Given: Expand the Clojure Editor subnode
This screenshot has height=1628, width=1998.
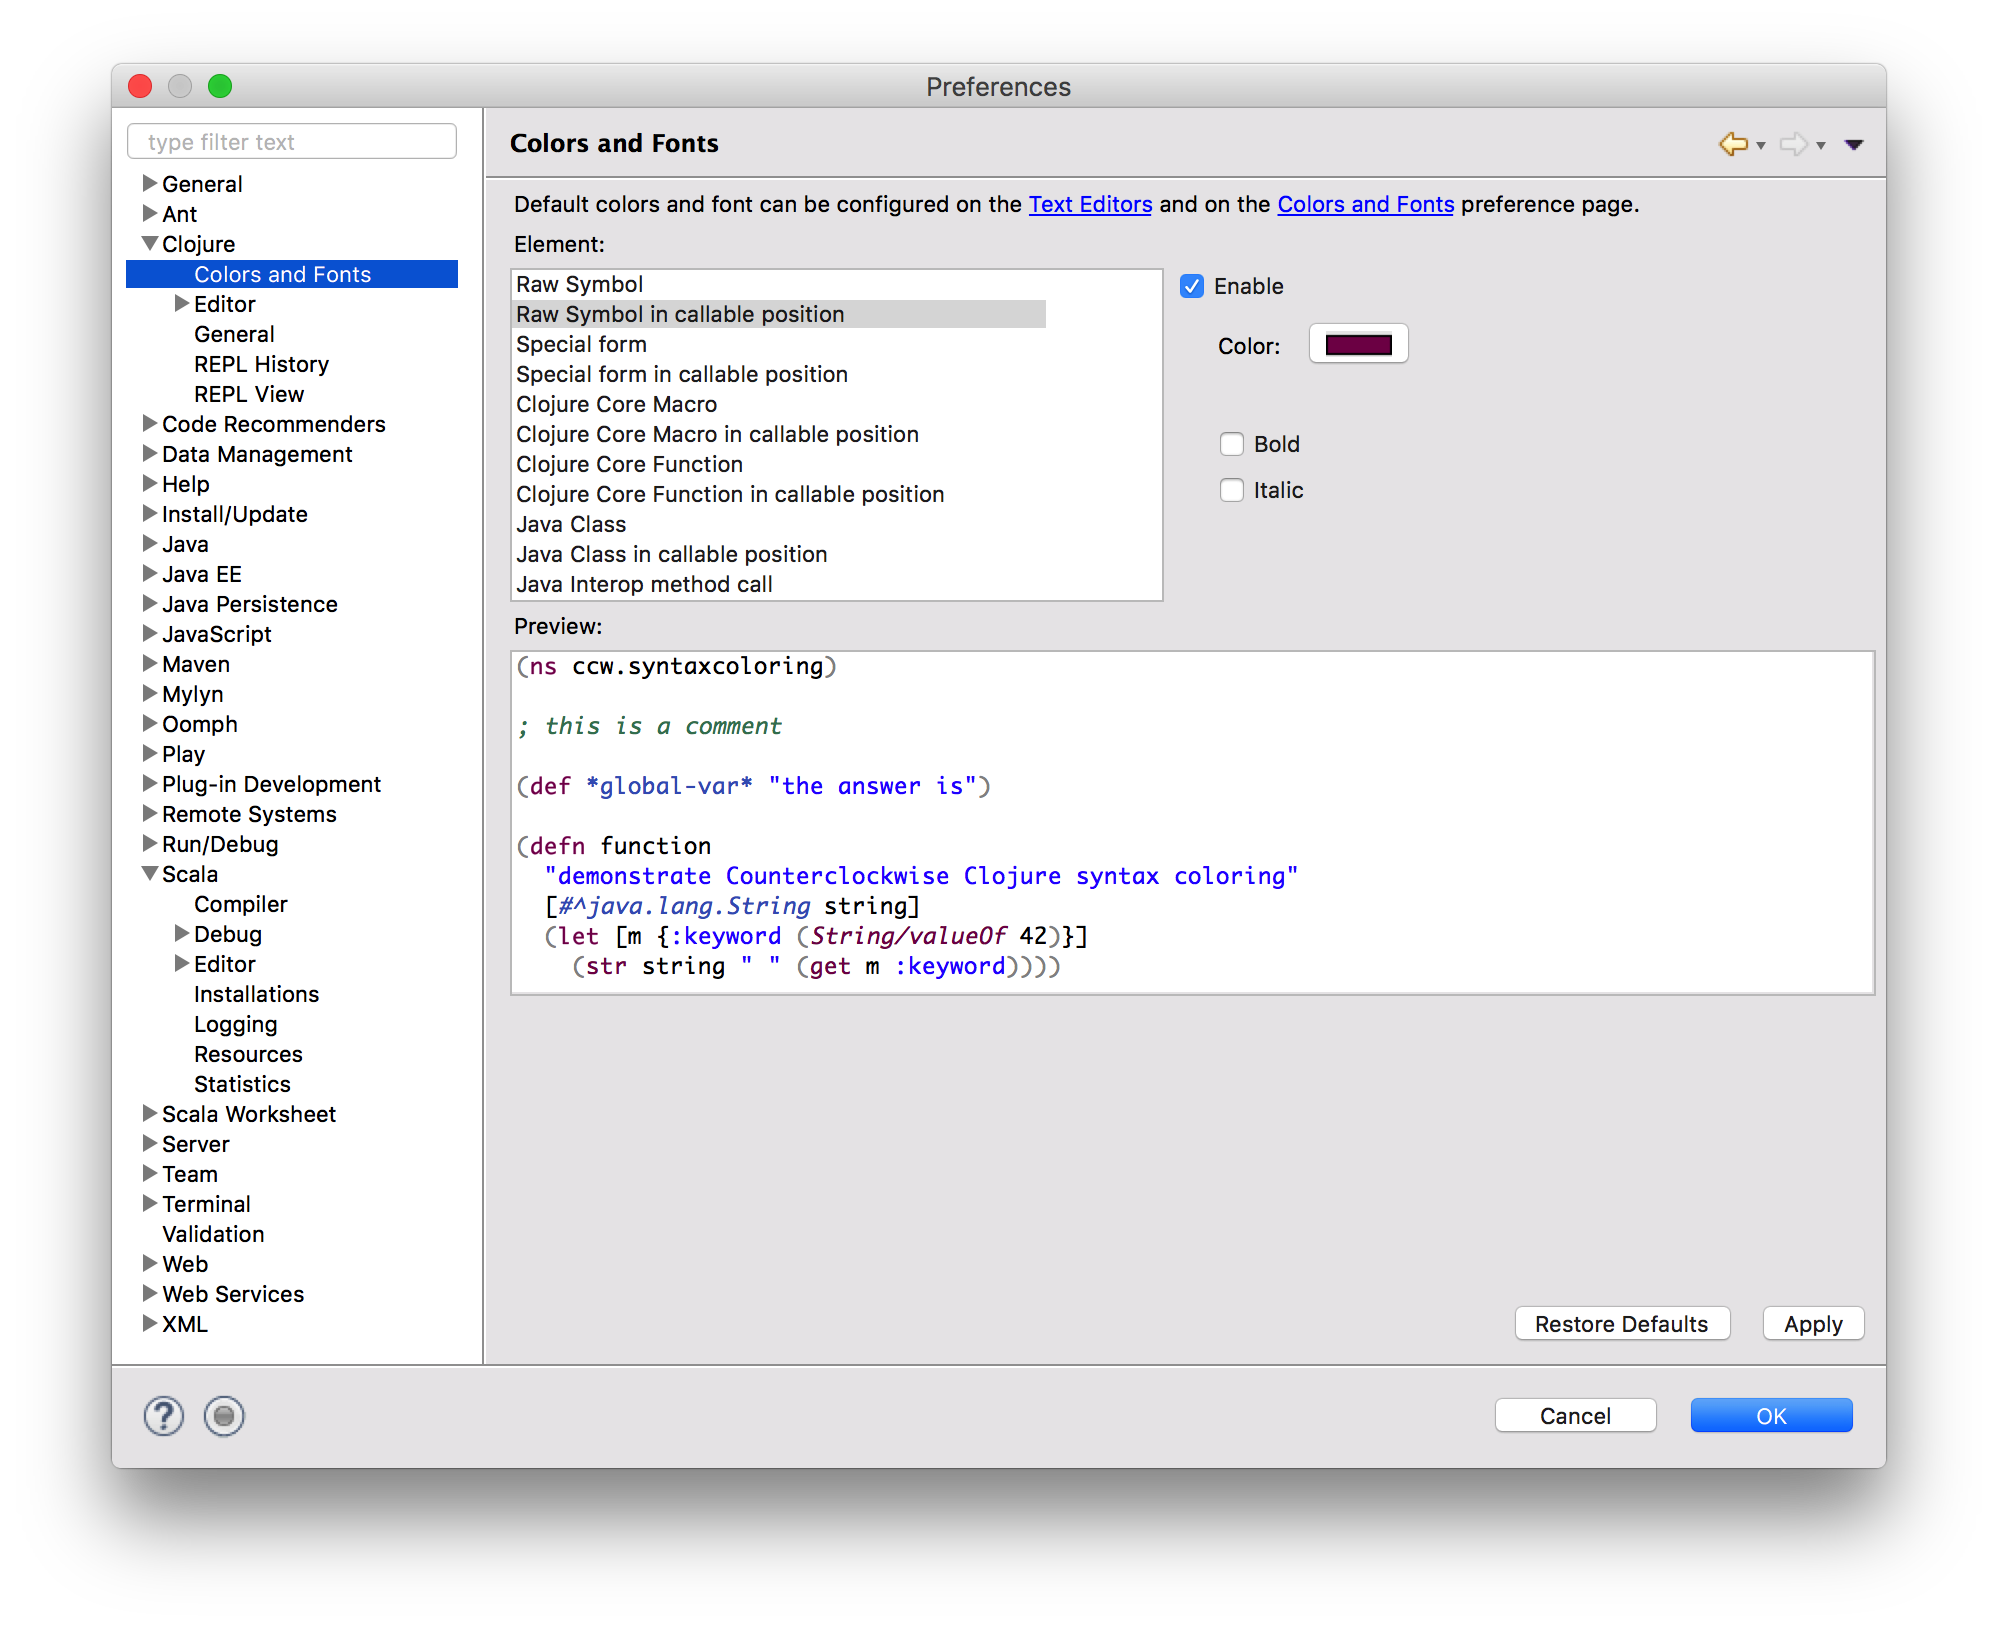Looking at the screenshot, I should coord(182,304).
